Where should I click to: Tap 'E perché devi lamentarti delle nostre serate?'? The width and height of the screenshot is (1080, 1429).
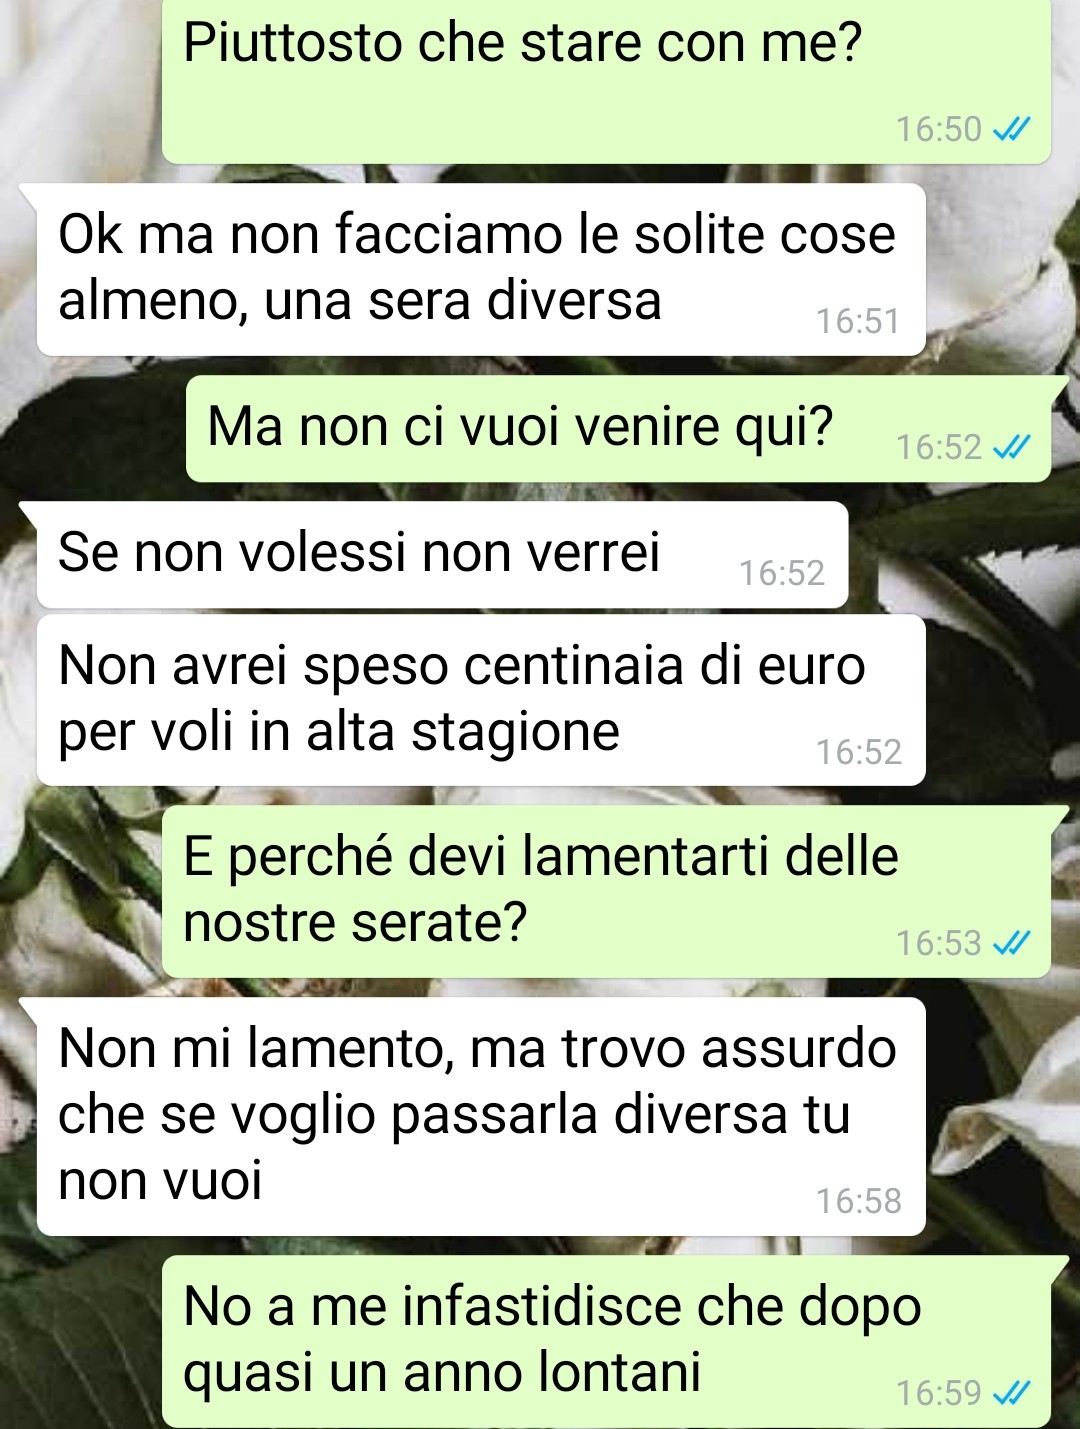[x=606, y=892]
